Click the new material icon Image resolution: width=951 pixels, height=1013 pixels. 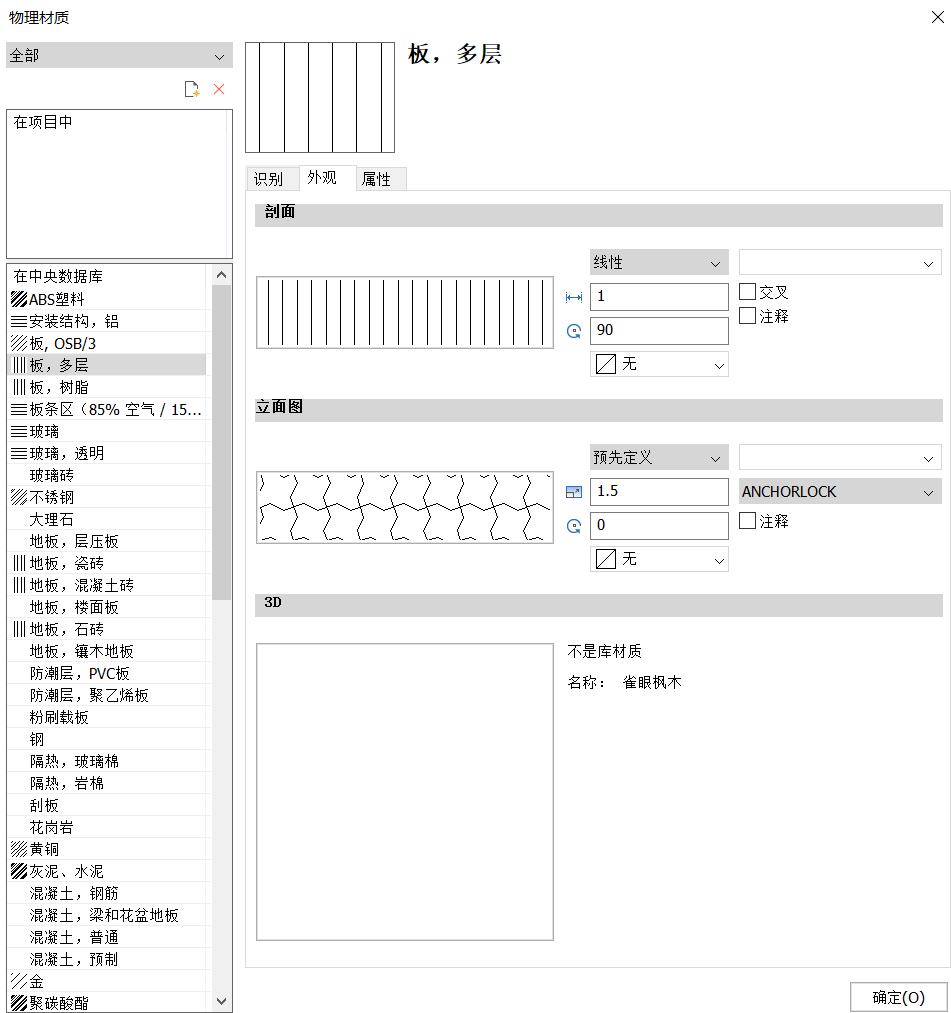(192, 90)
